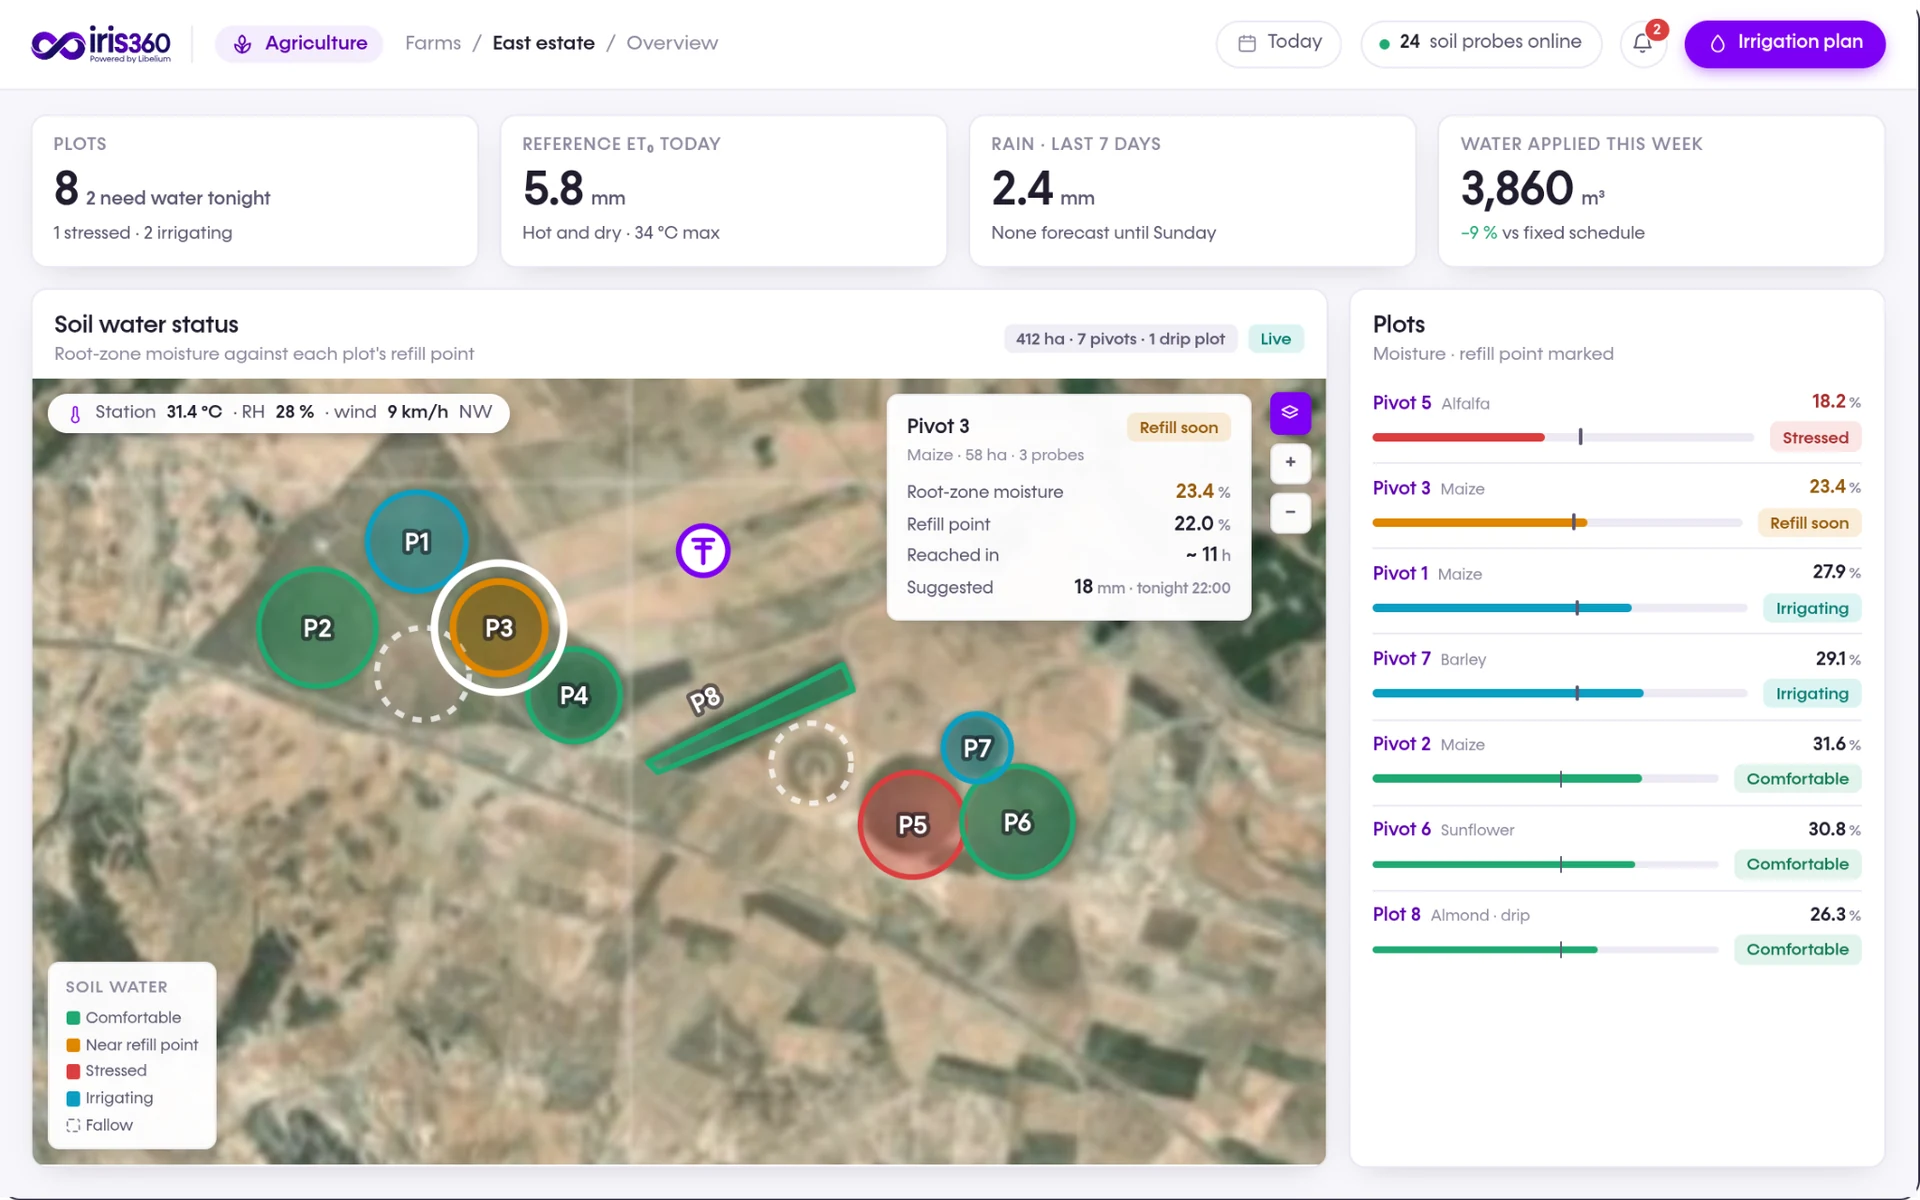Select the P4 pivot circle on map
The height and width of the screenshot is (1200, 1920).
576,697
